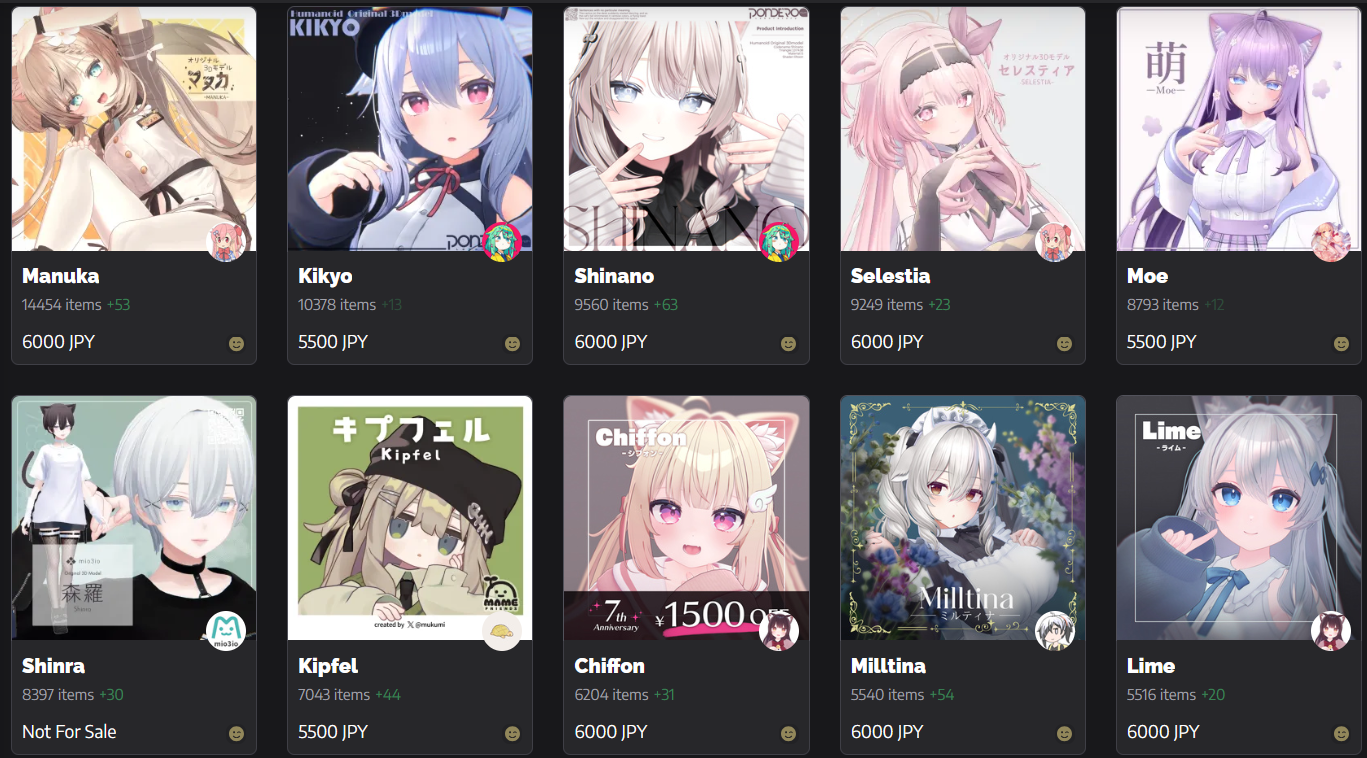Image resolution: width=1367 pixels, height=758 pixels.
Task: Select the Chiffon anniversary sale thumbnail
Action: click(x=686, y=518)
